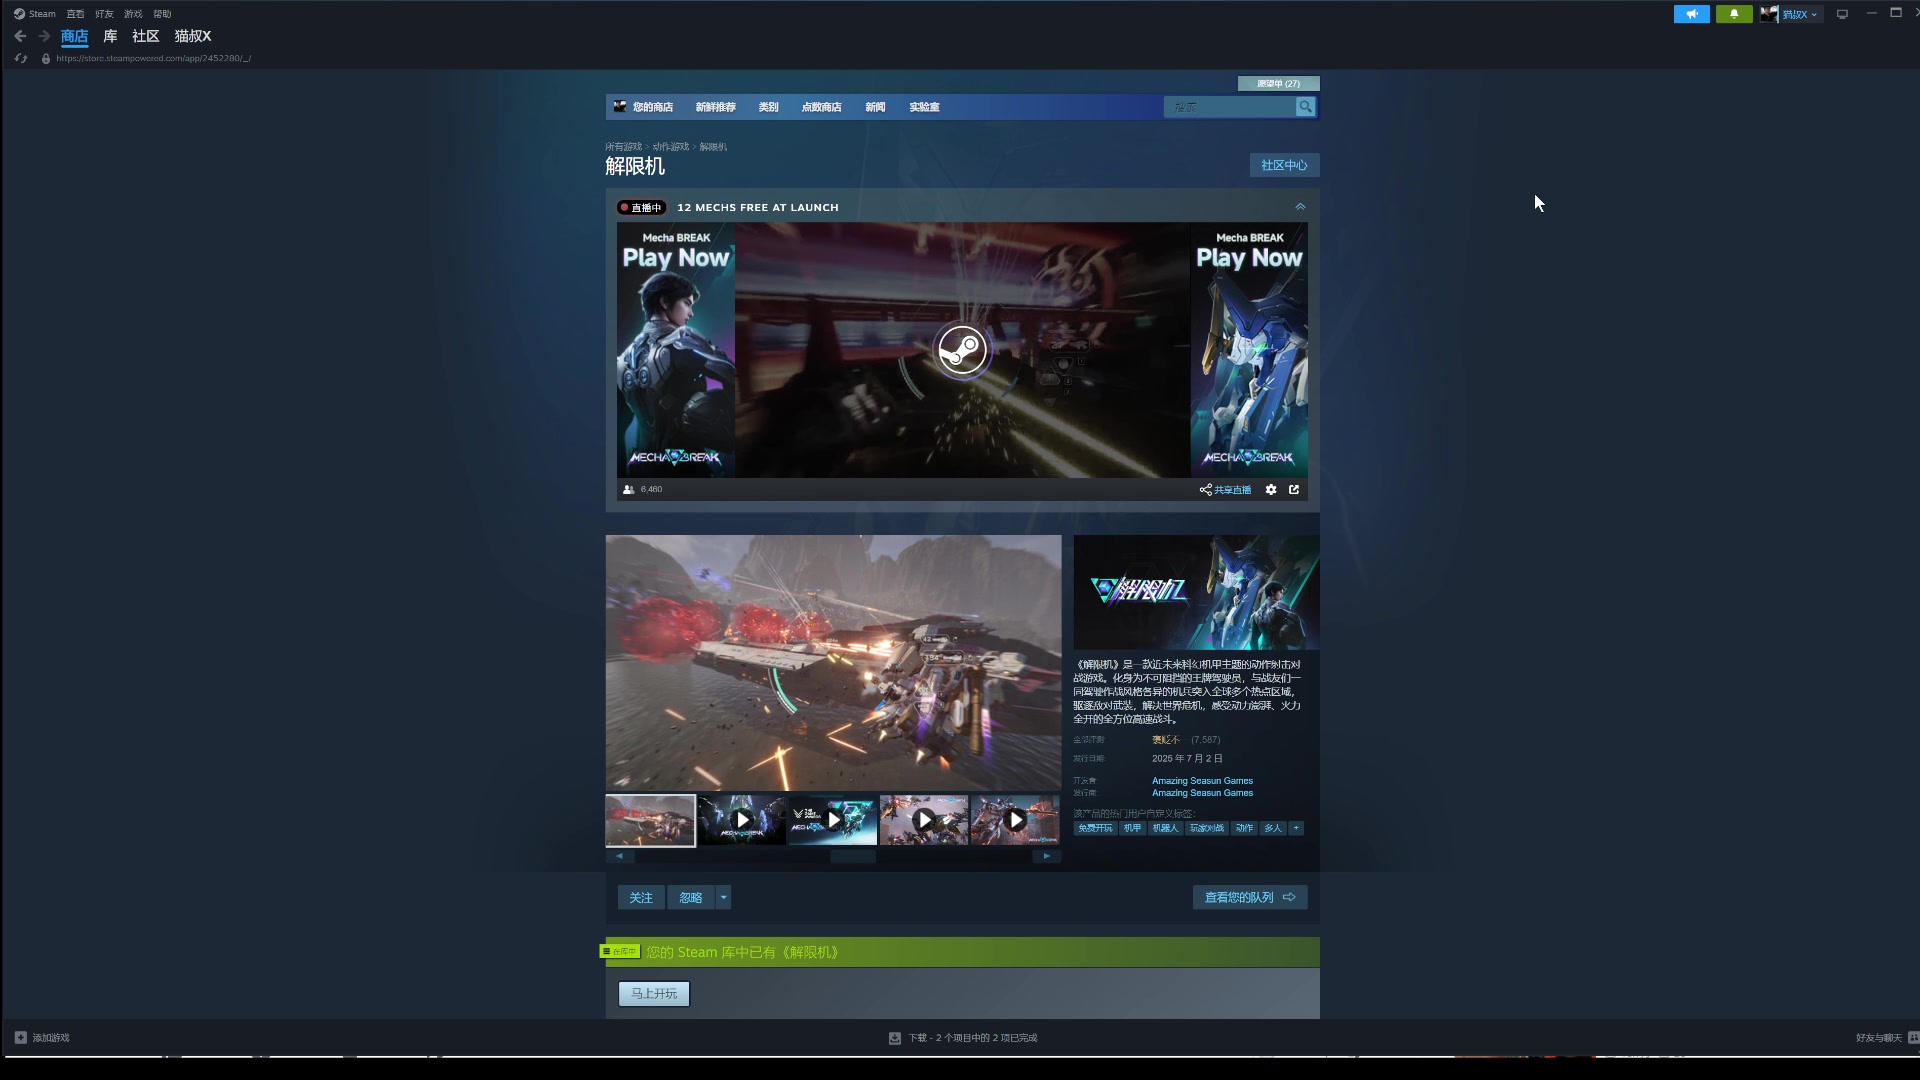Screen dimensions: 1920x1080
Task: Reload the page using the refresh icon
Action: click(x=20, y=58)
